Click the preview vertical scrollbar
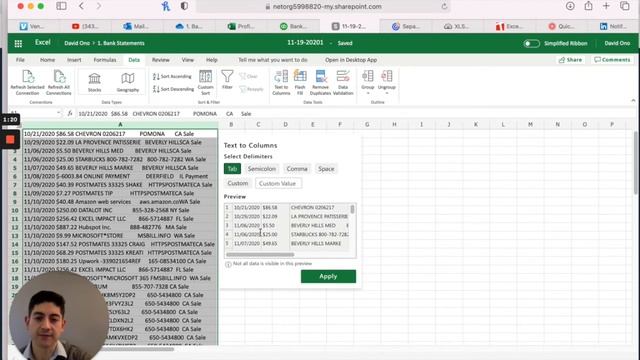This screenshot has height=360, width=640. point(352,209)
